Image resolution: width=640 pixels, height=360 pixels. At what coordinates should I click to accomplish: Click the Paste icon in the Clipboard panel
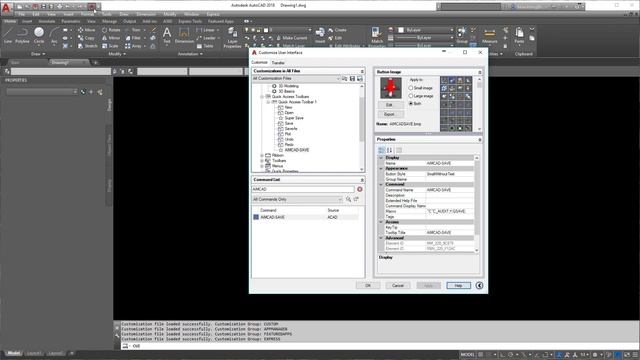pyautogui.click(x=519, y=36)
